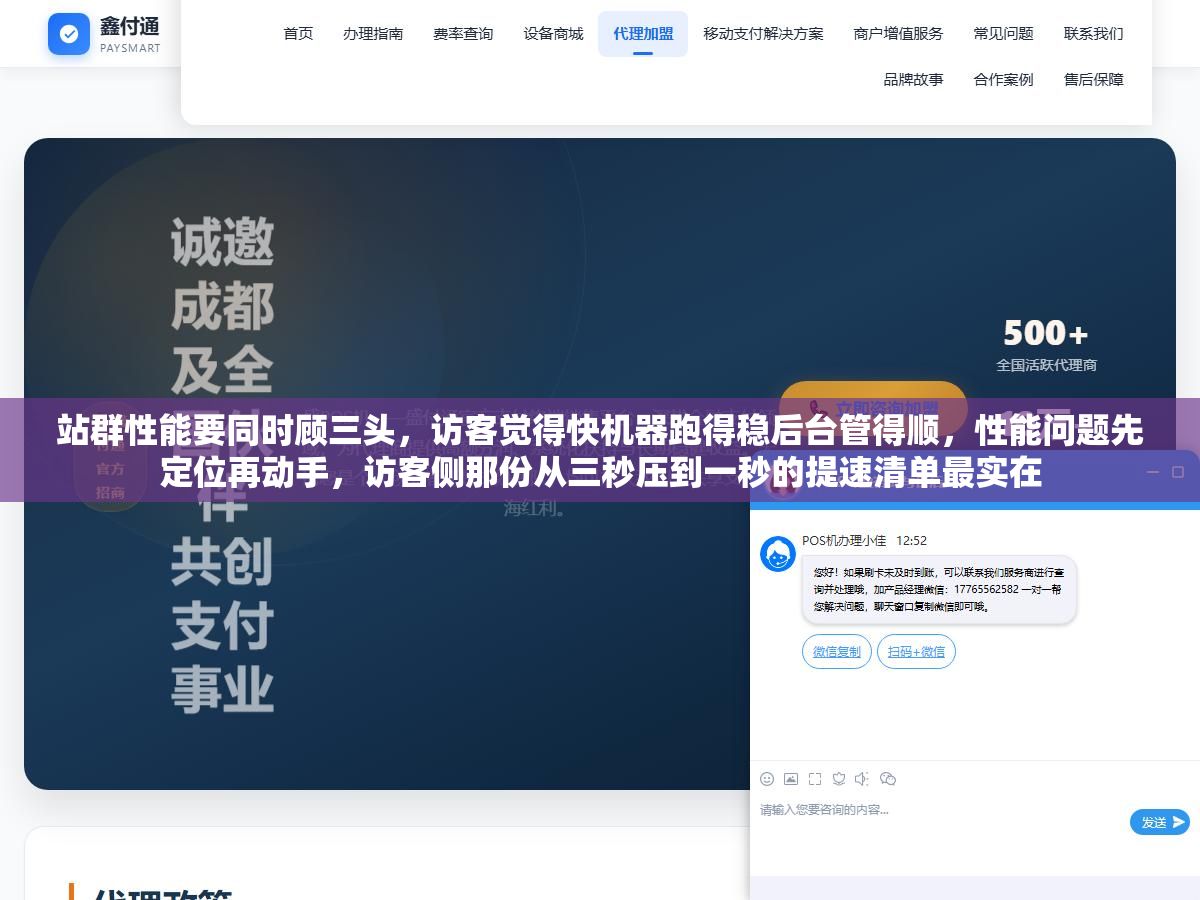
Task: Click the POS机办理小佳 agent avatar
Action: [778, 554]
